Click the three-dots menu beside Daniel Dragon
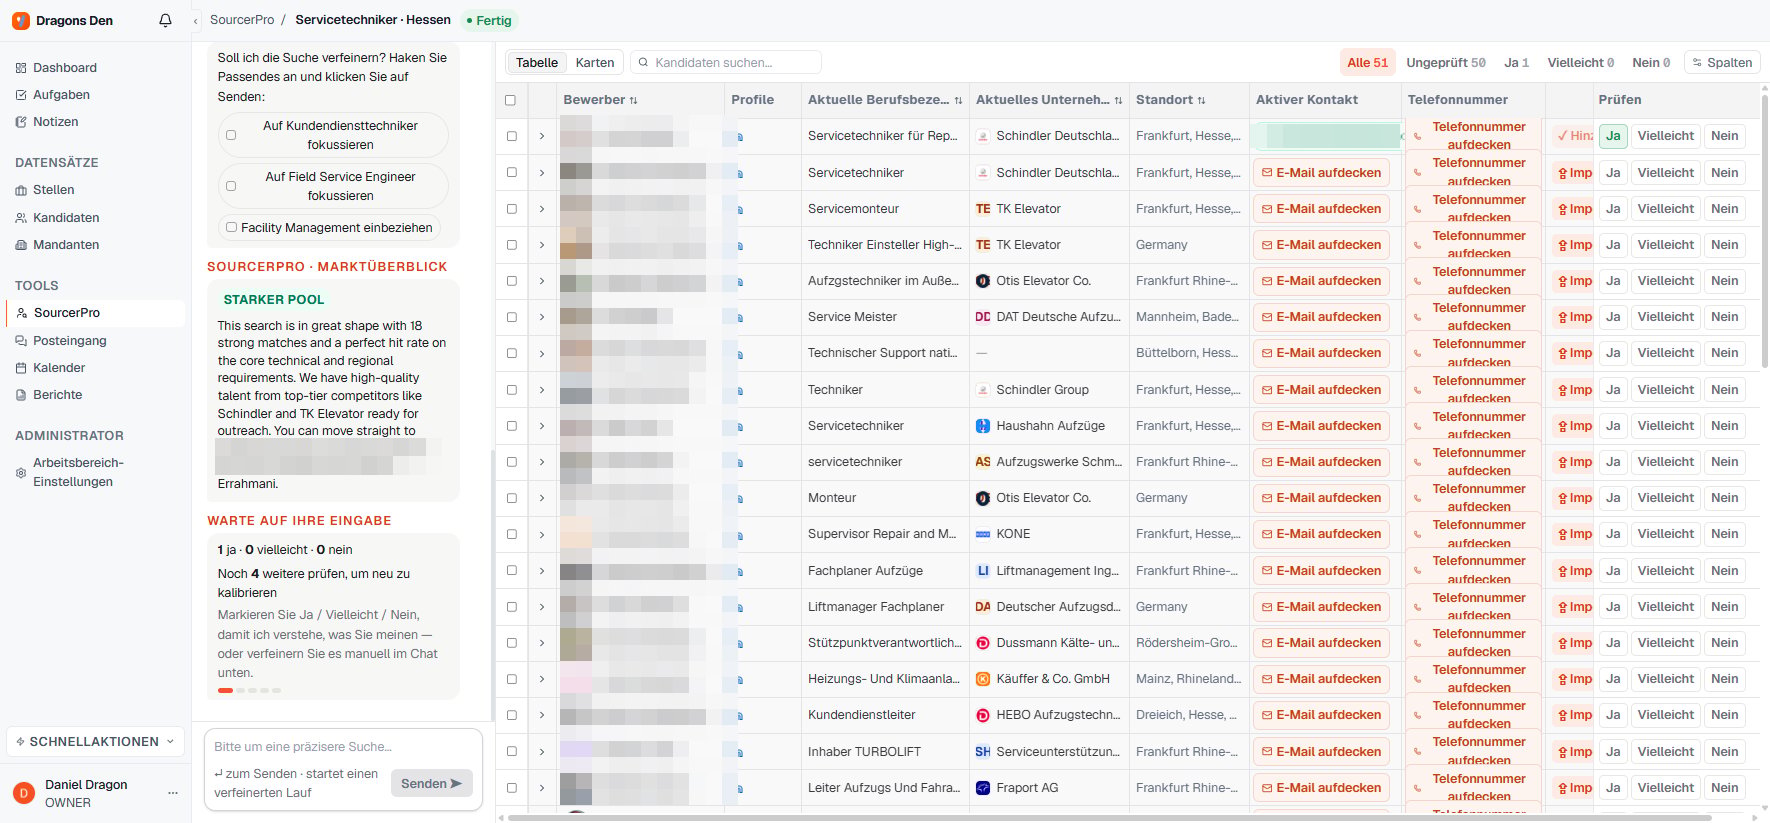Image resolution: width=1770 pixels, height=823 pixels. point(173,793)
